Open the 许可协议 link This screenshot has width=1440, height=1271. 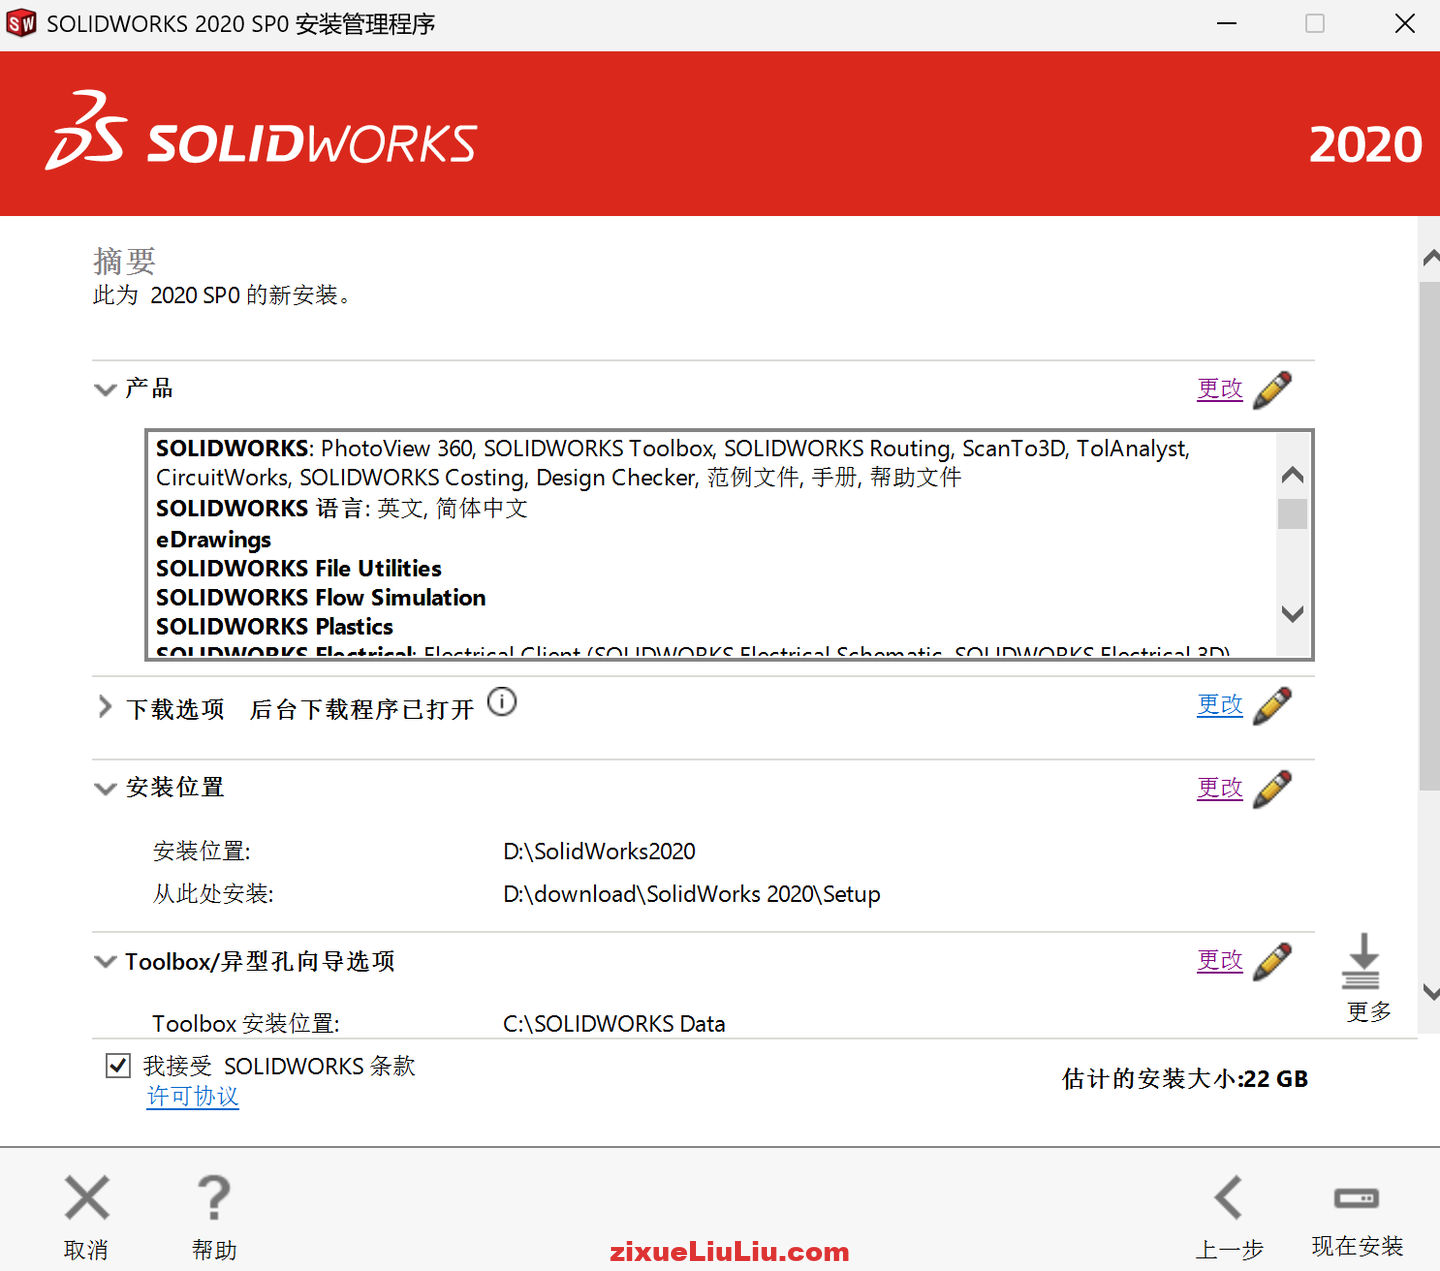pos(192,1096)
